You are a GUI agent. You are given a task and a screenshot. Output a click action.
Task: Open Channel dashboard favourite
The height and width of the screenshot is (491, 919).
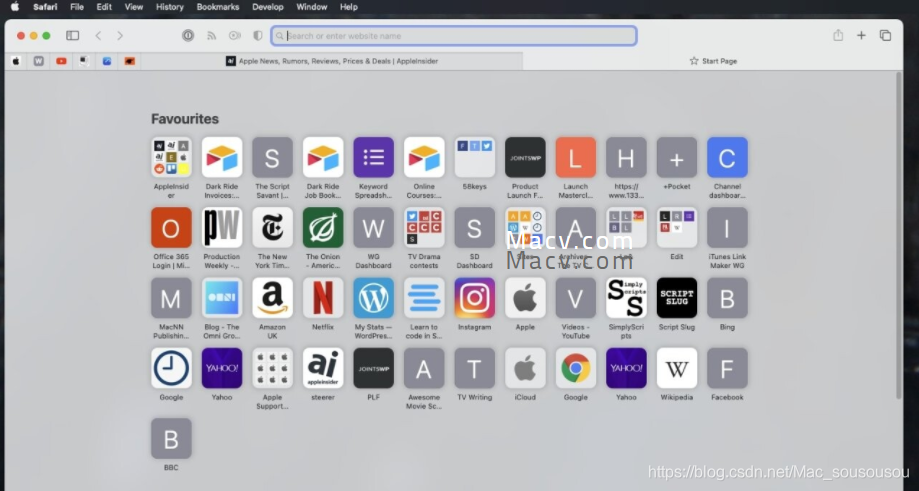tap(727, 157)
